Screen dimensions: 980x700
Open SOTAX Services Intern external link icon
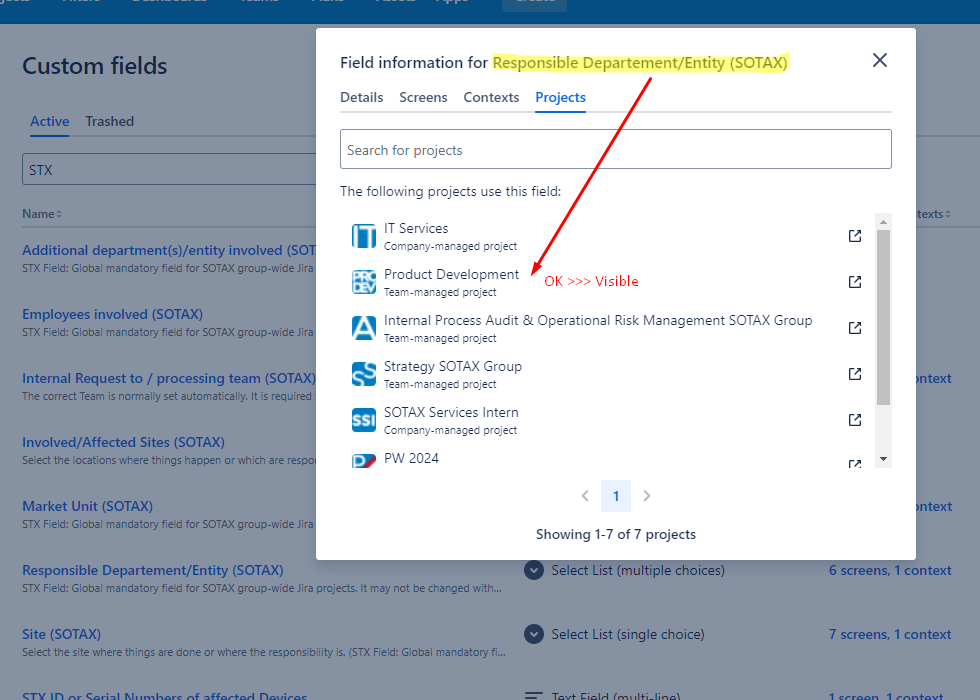coord(855,419)
